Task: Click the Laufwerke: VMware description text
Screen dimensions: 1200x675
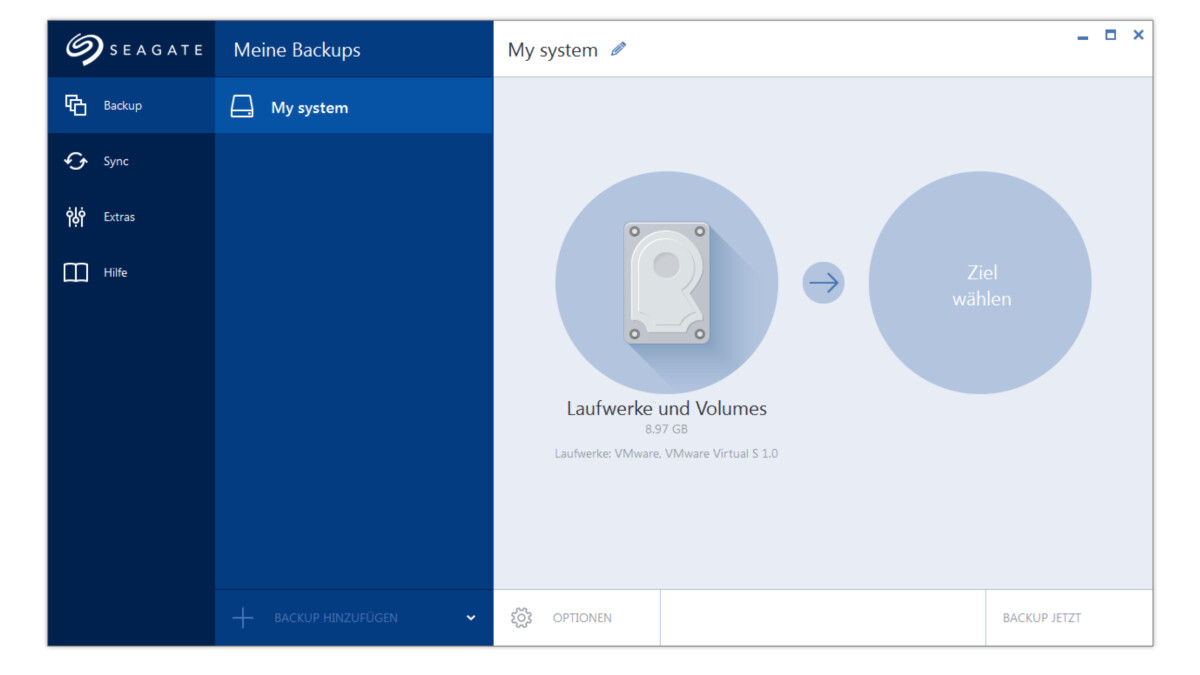Action: pos(667,453)
